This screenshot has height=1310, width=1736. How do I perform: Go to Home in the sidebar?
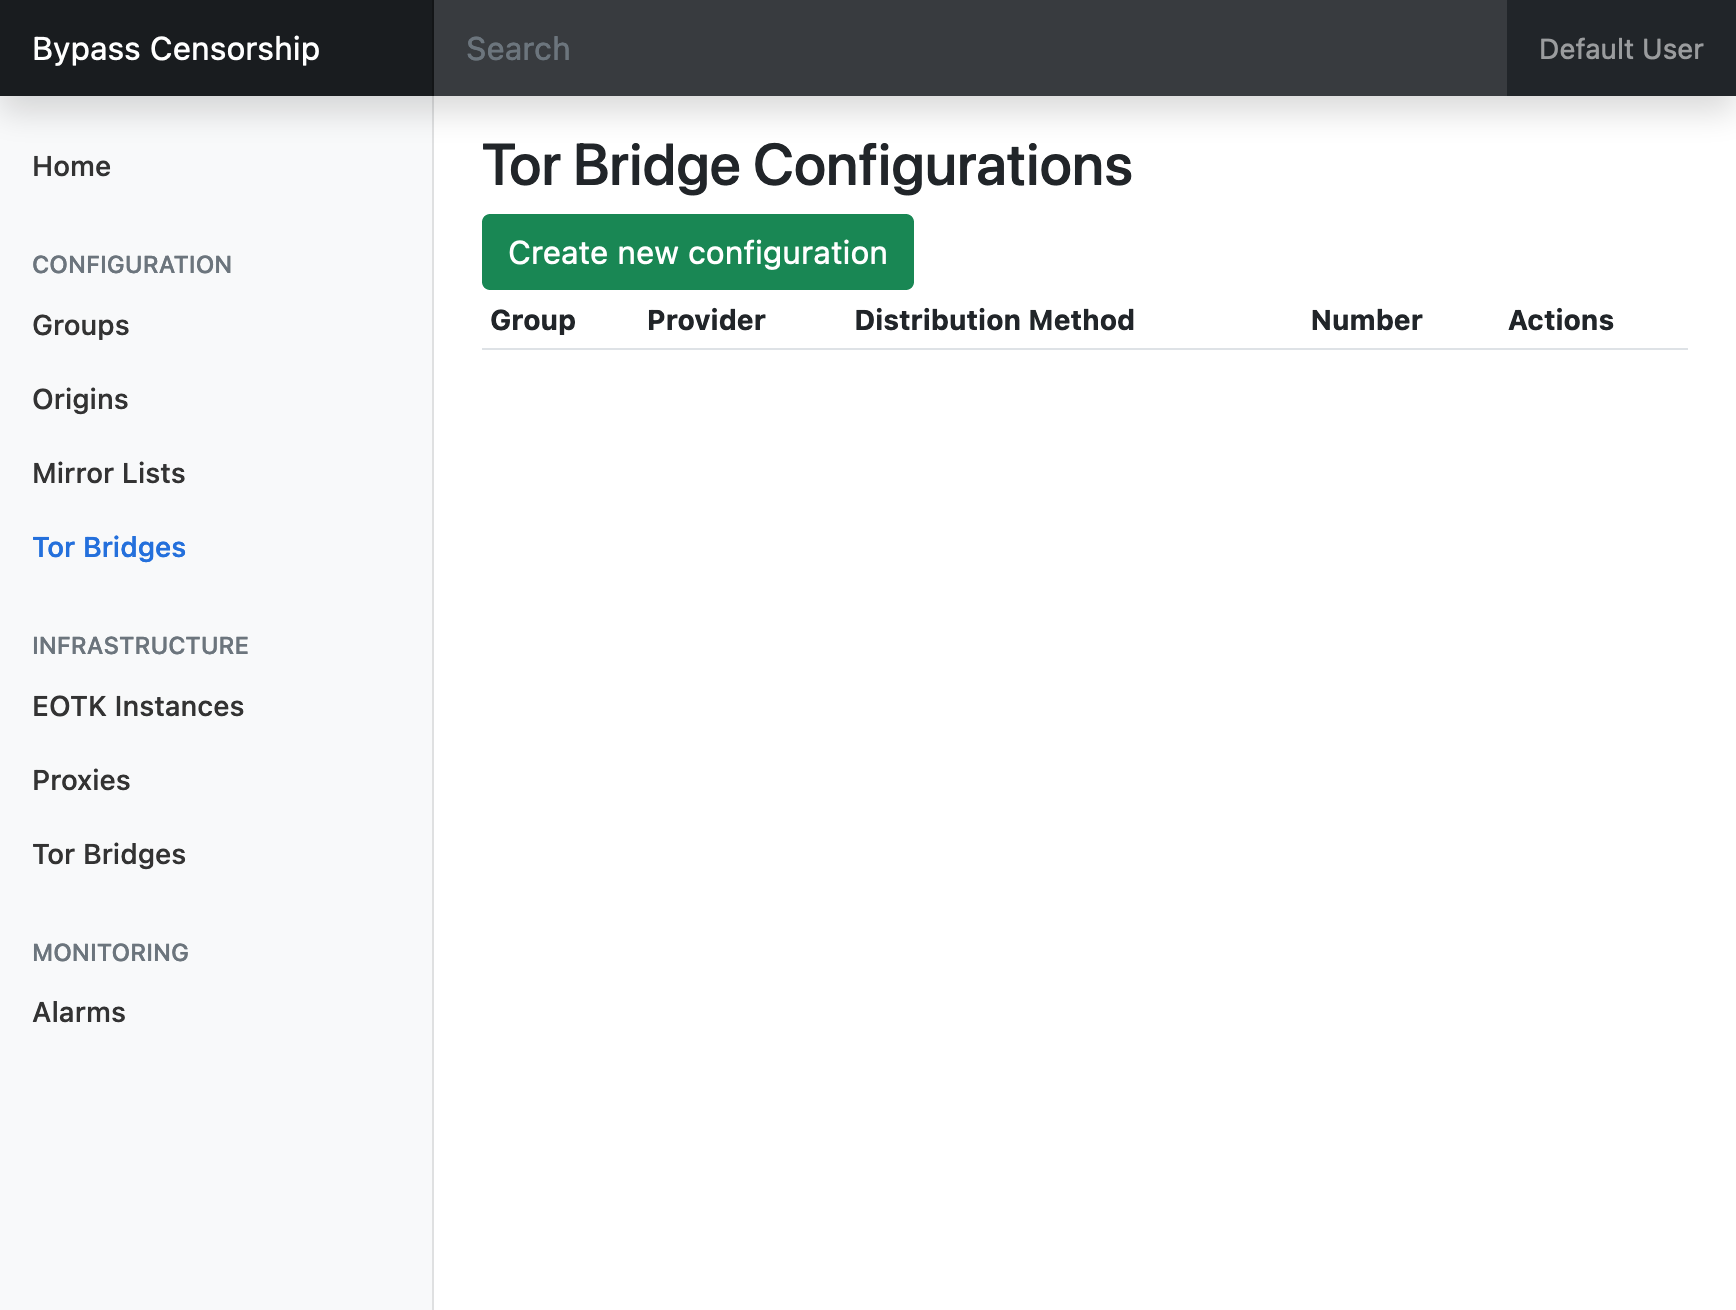click(x=72, y=166)
